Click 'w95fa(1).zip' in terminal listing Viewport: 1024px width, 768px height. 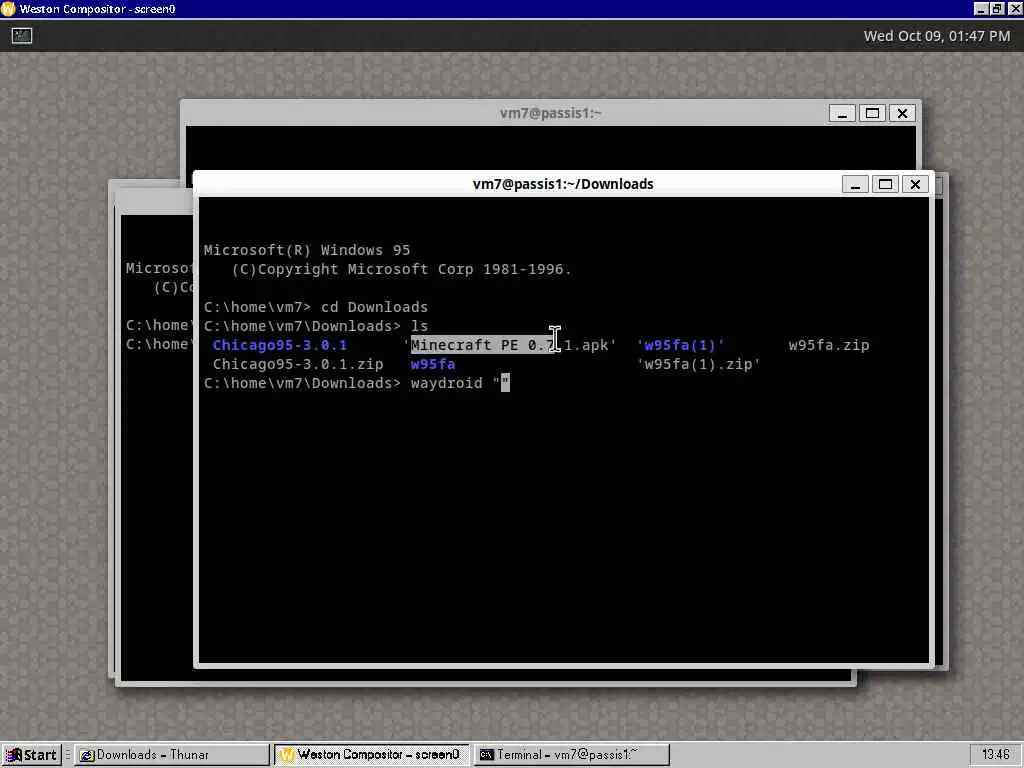point(698,364)
